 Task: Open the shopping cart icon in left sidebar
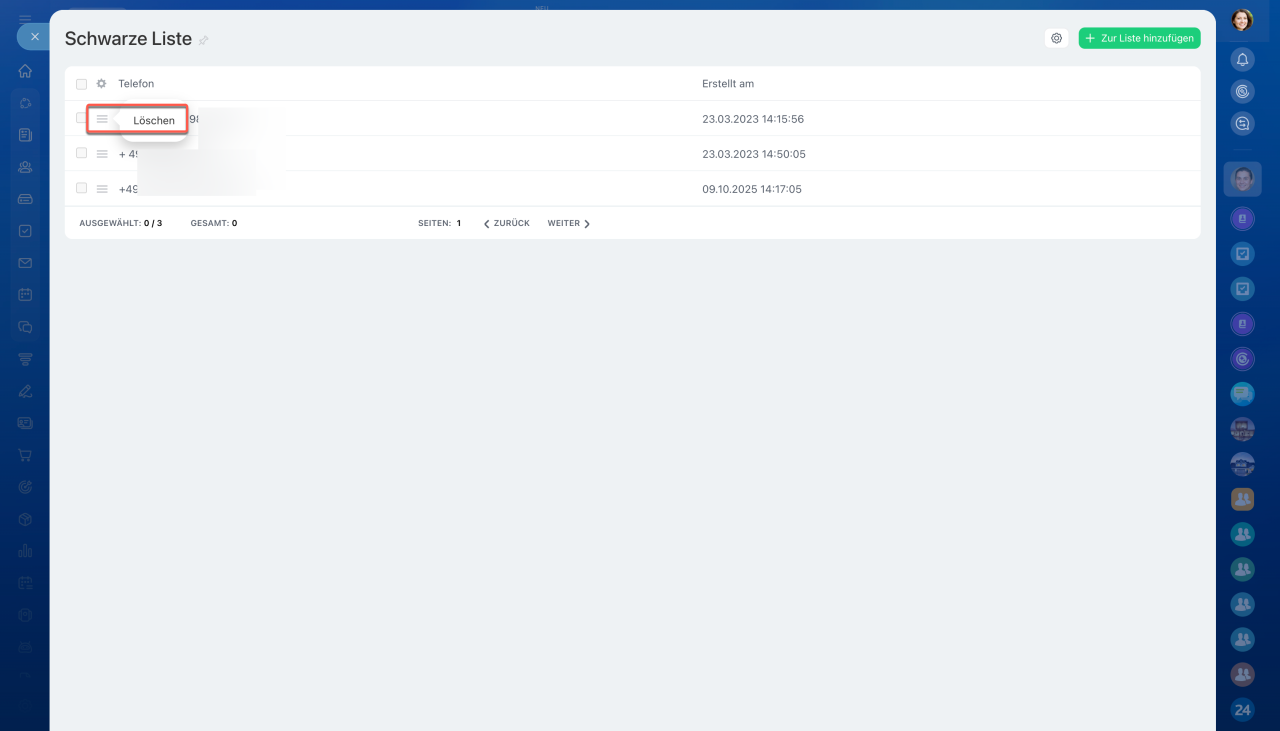pyautogui.click(x=25, y=455)
